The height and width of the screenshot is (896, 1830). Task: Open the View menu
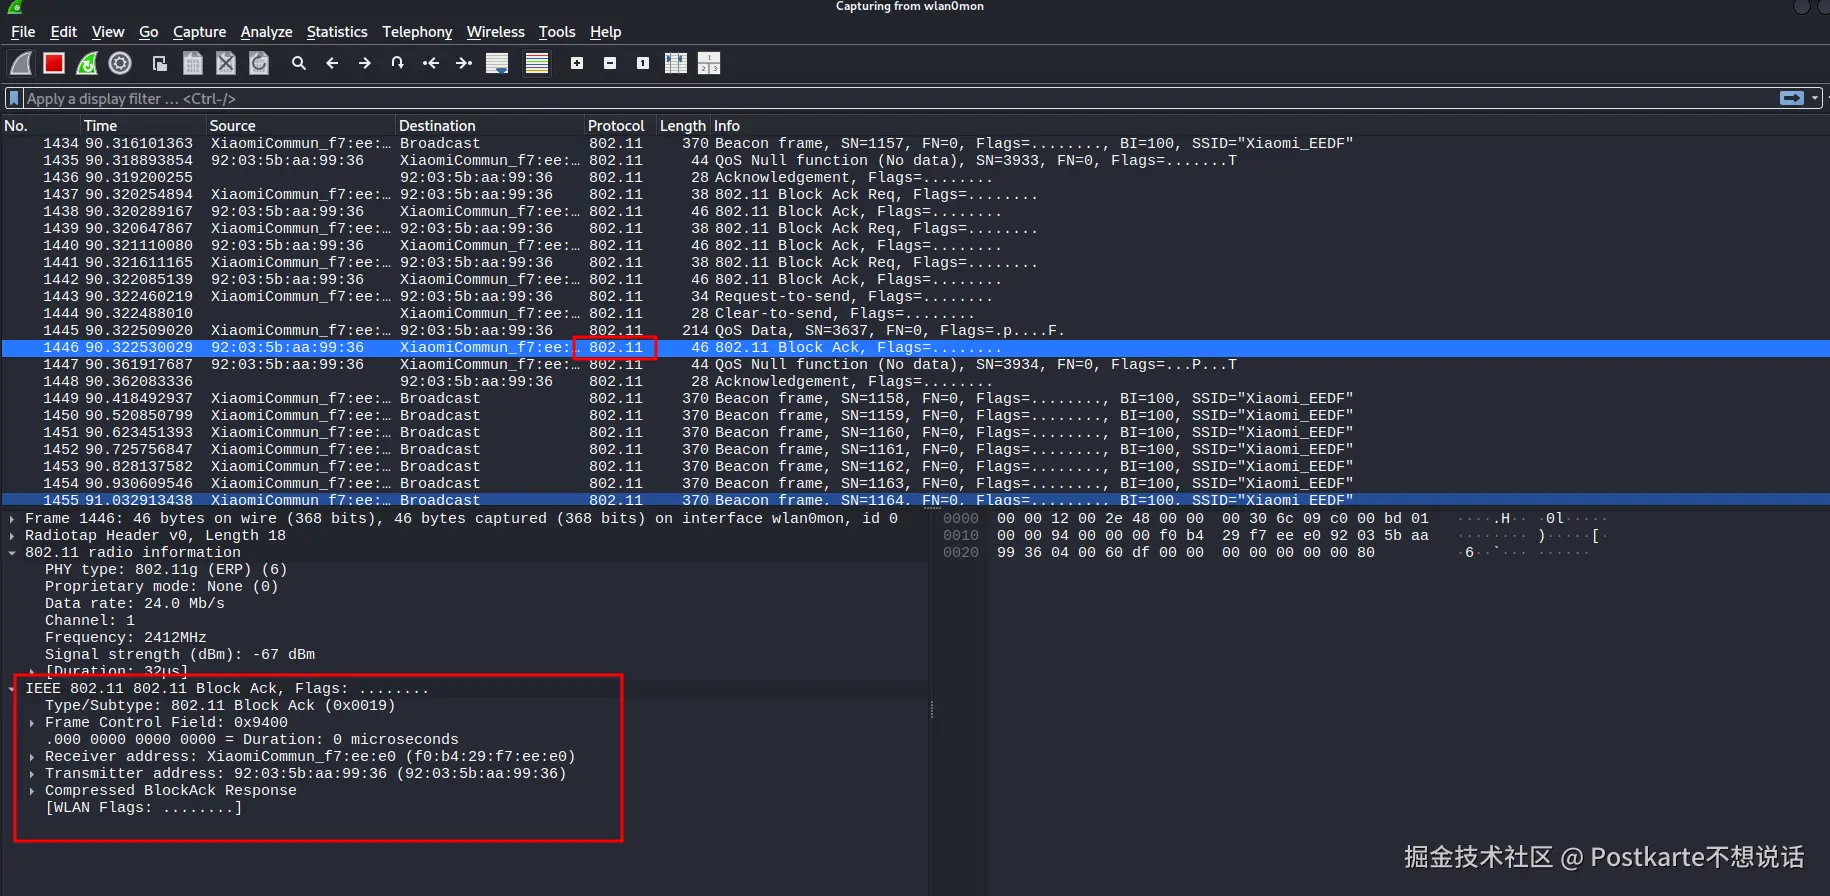point(108,32)
